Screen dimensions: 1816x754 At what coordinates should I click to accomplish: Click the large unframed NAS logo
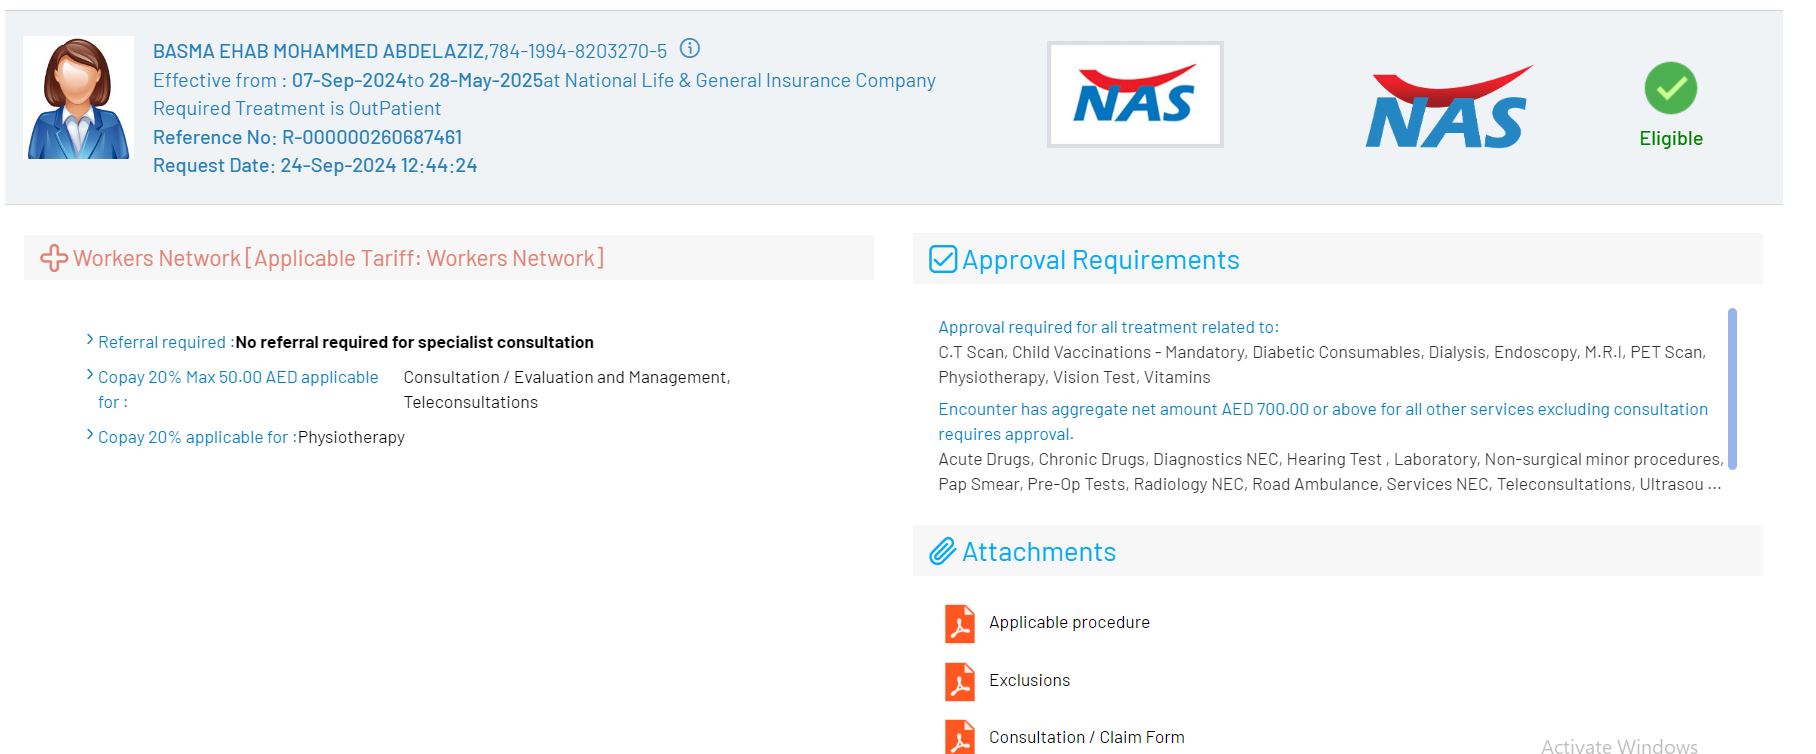[x=1447, y=108]
